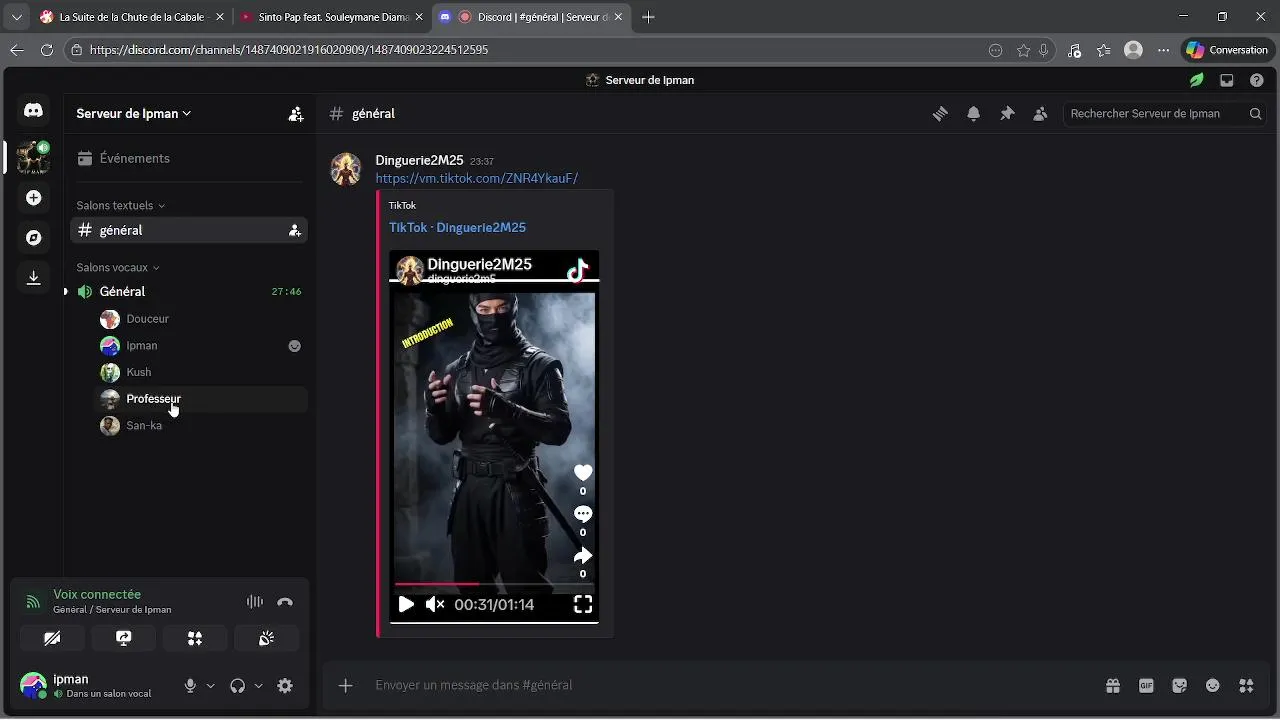Show pinned messages pin icon
Viewport: 1280px width, 720px height.
[1007, 114]
